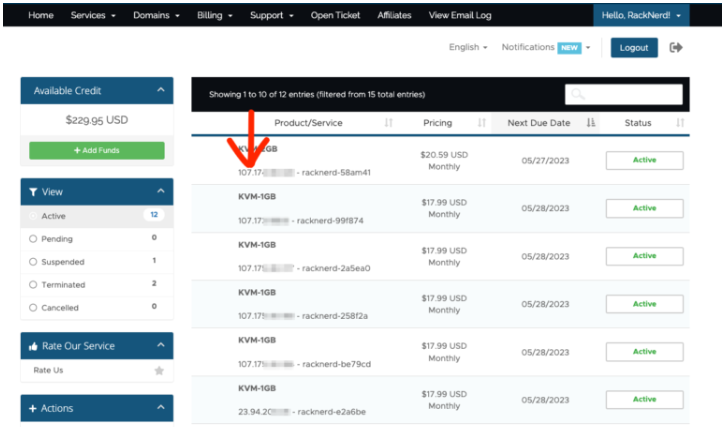Sort by Pricing column arrows
The image size is (727, 427).
(481, 123)
